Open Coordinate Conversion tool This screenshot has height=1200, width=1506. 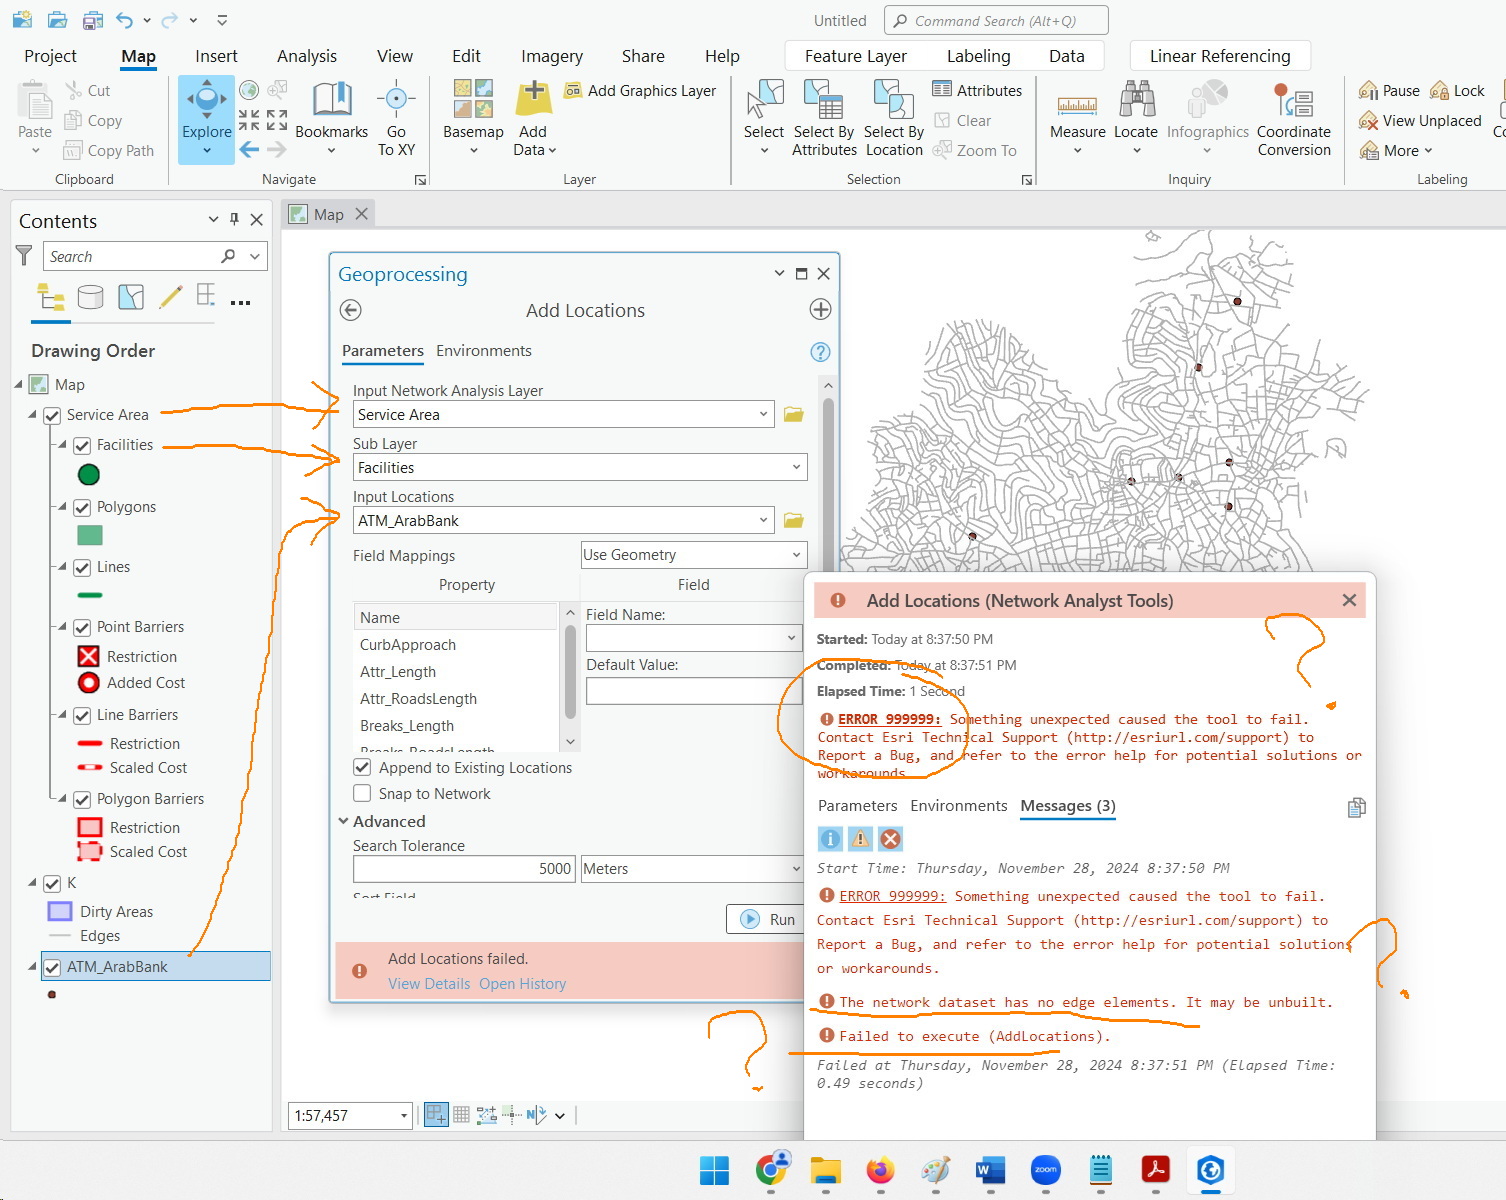click(x=1293, y=115)
